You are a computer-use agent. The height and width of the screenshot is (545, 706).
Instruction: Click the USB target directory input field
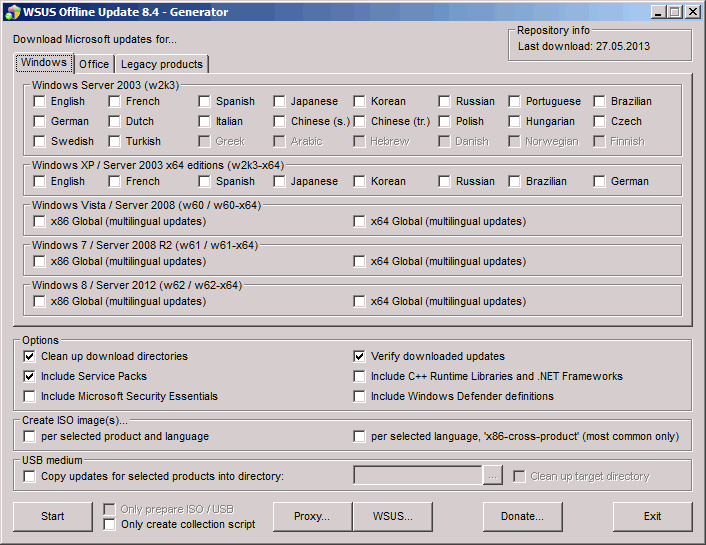[418, 476]
